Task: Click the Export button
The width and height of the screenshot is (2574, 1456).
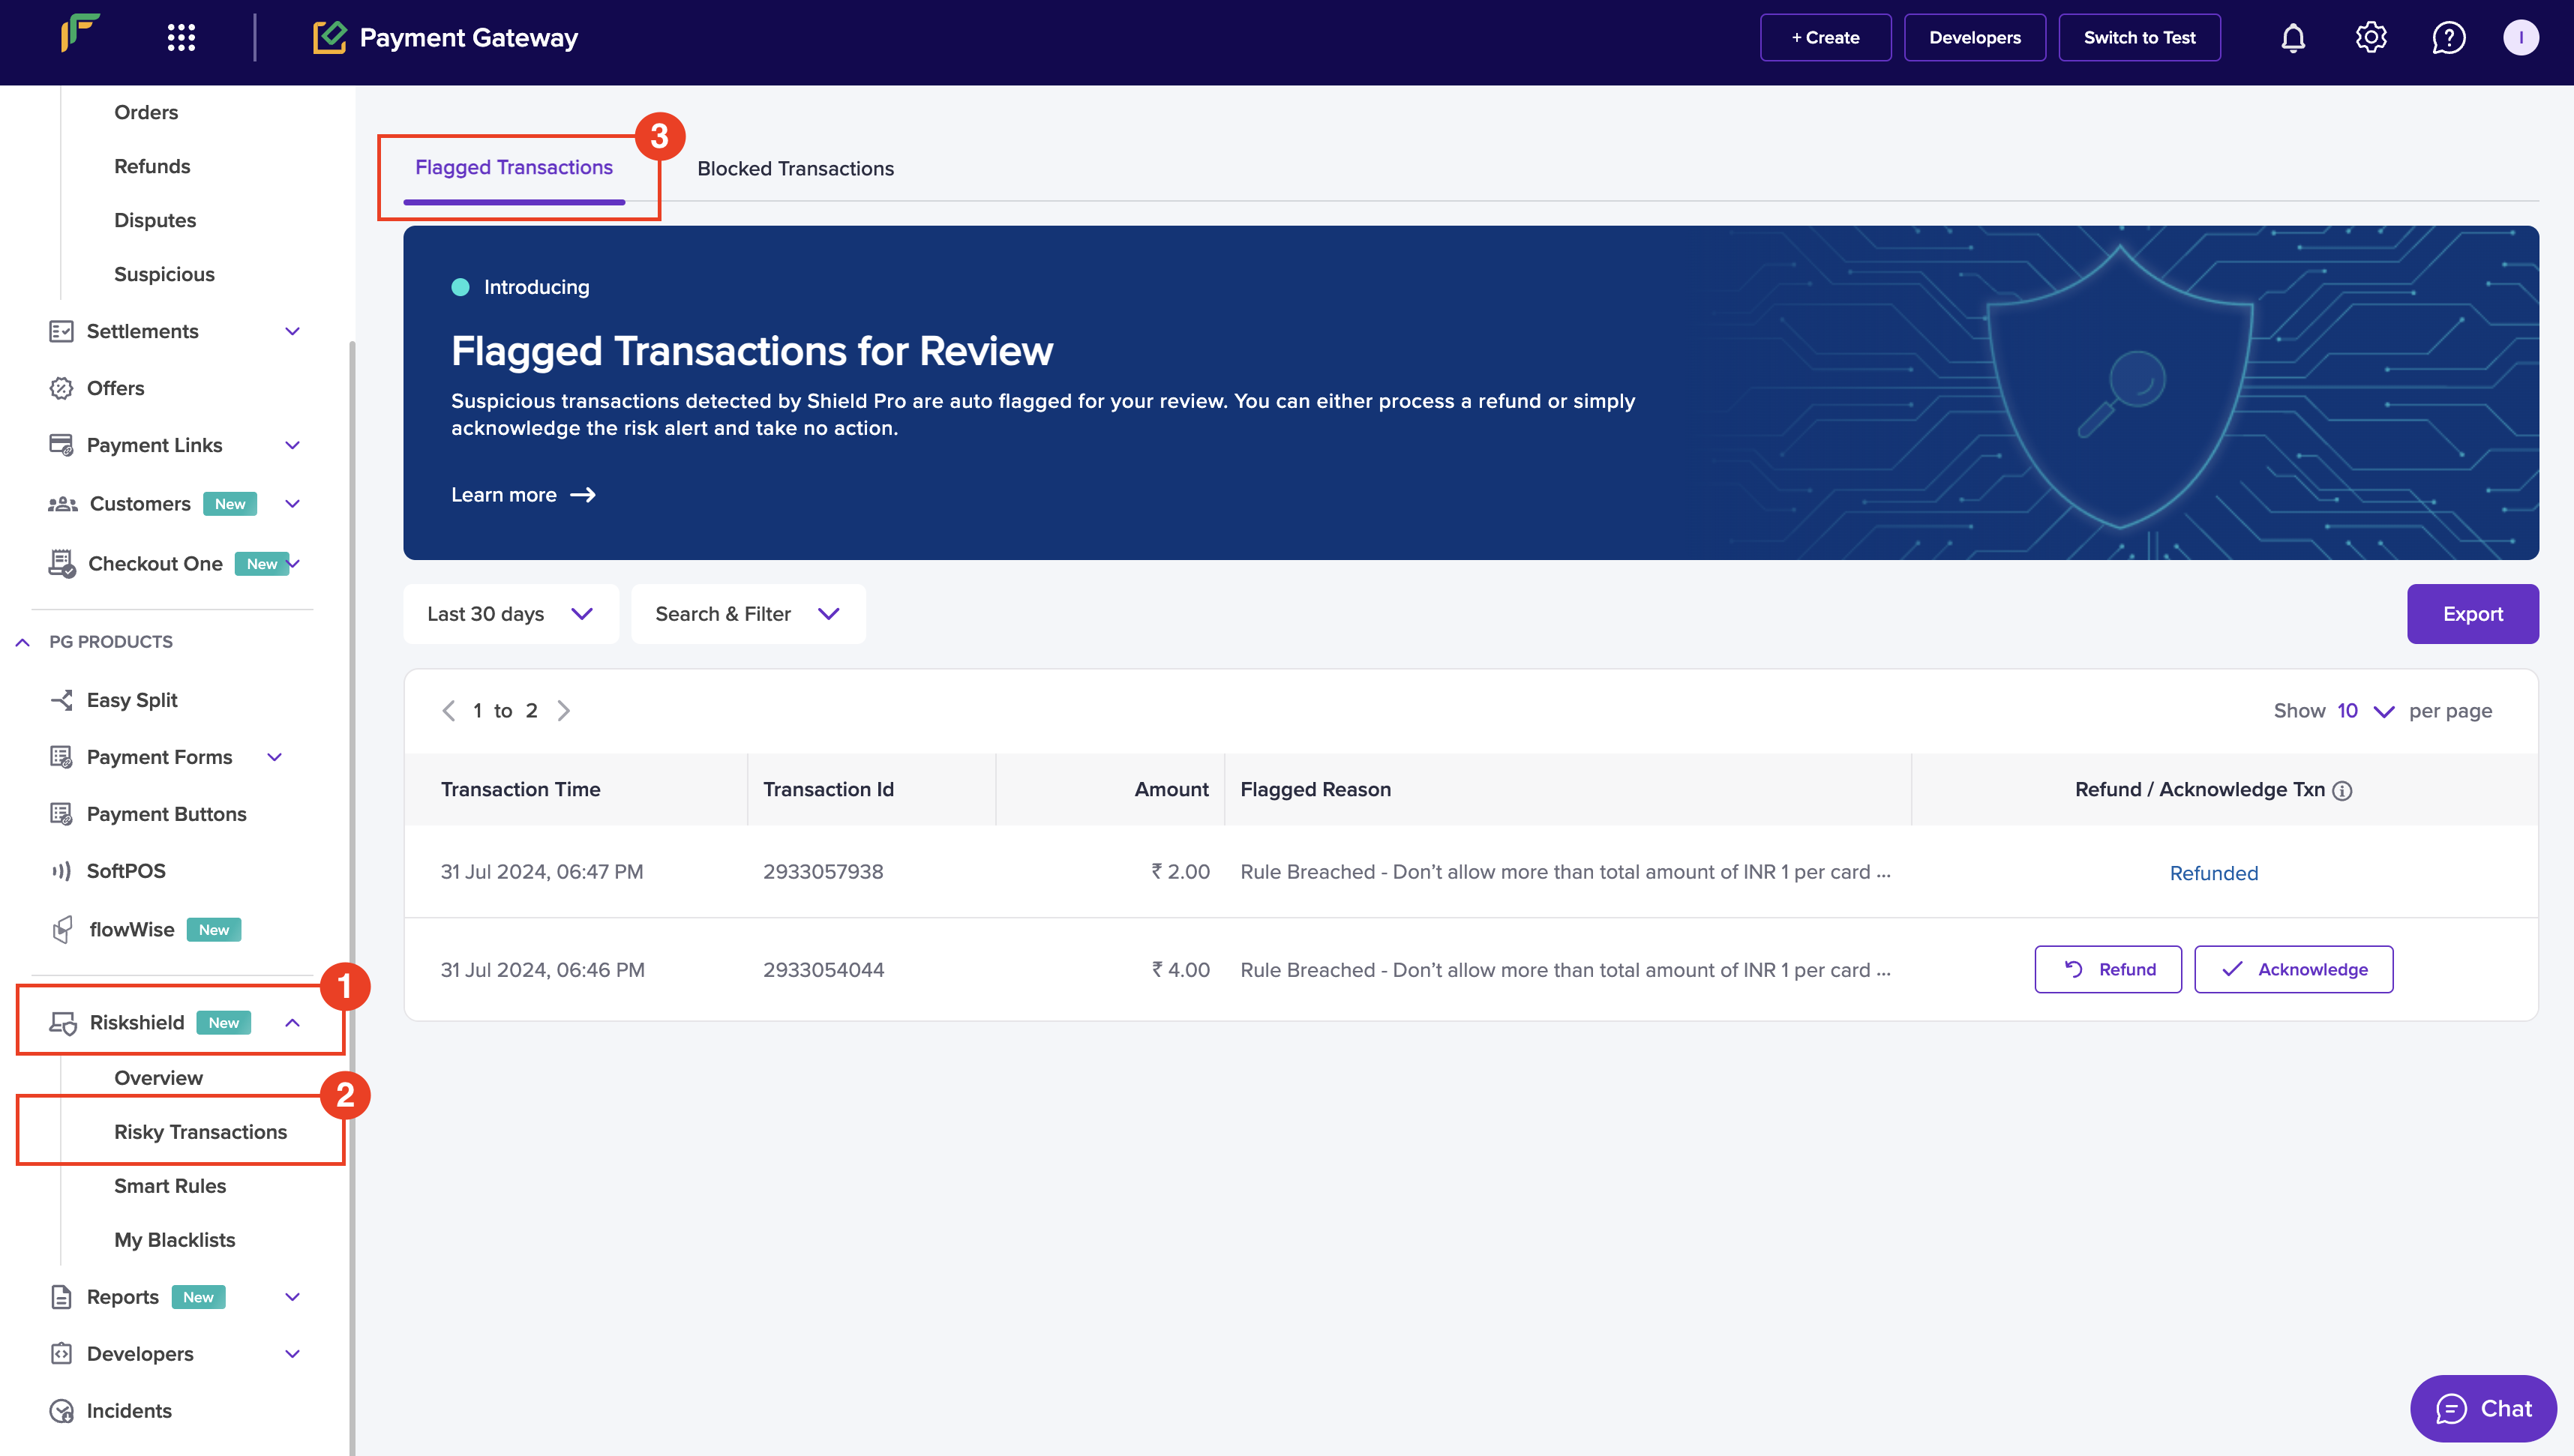Action: point(2473,613)
